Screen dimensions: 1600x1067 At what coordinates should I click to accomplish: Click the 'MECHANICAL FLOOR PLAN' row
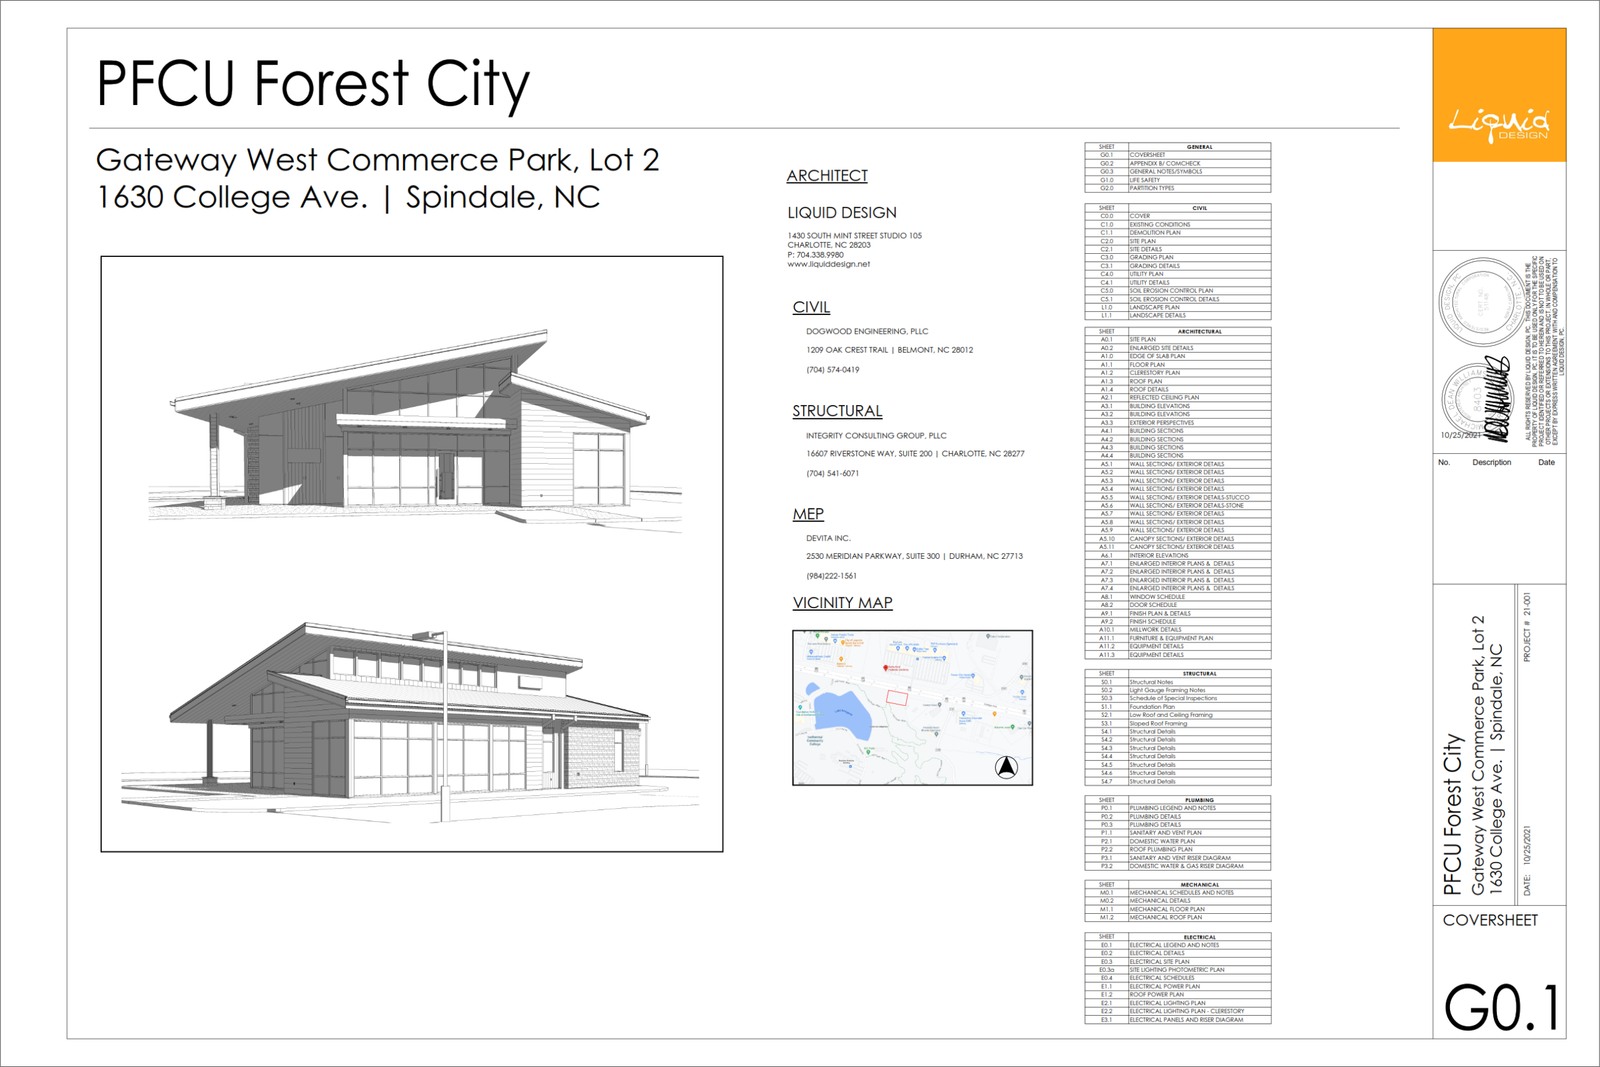[1178, 909]
